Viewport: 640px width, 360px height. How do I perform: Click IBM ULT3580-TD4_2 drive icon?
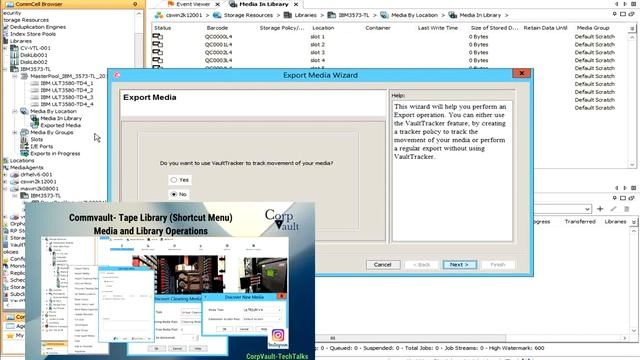coord(35,90)
